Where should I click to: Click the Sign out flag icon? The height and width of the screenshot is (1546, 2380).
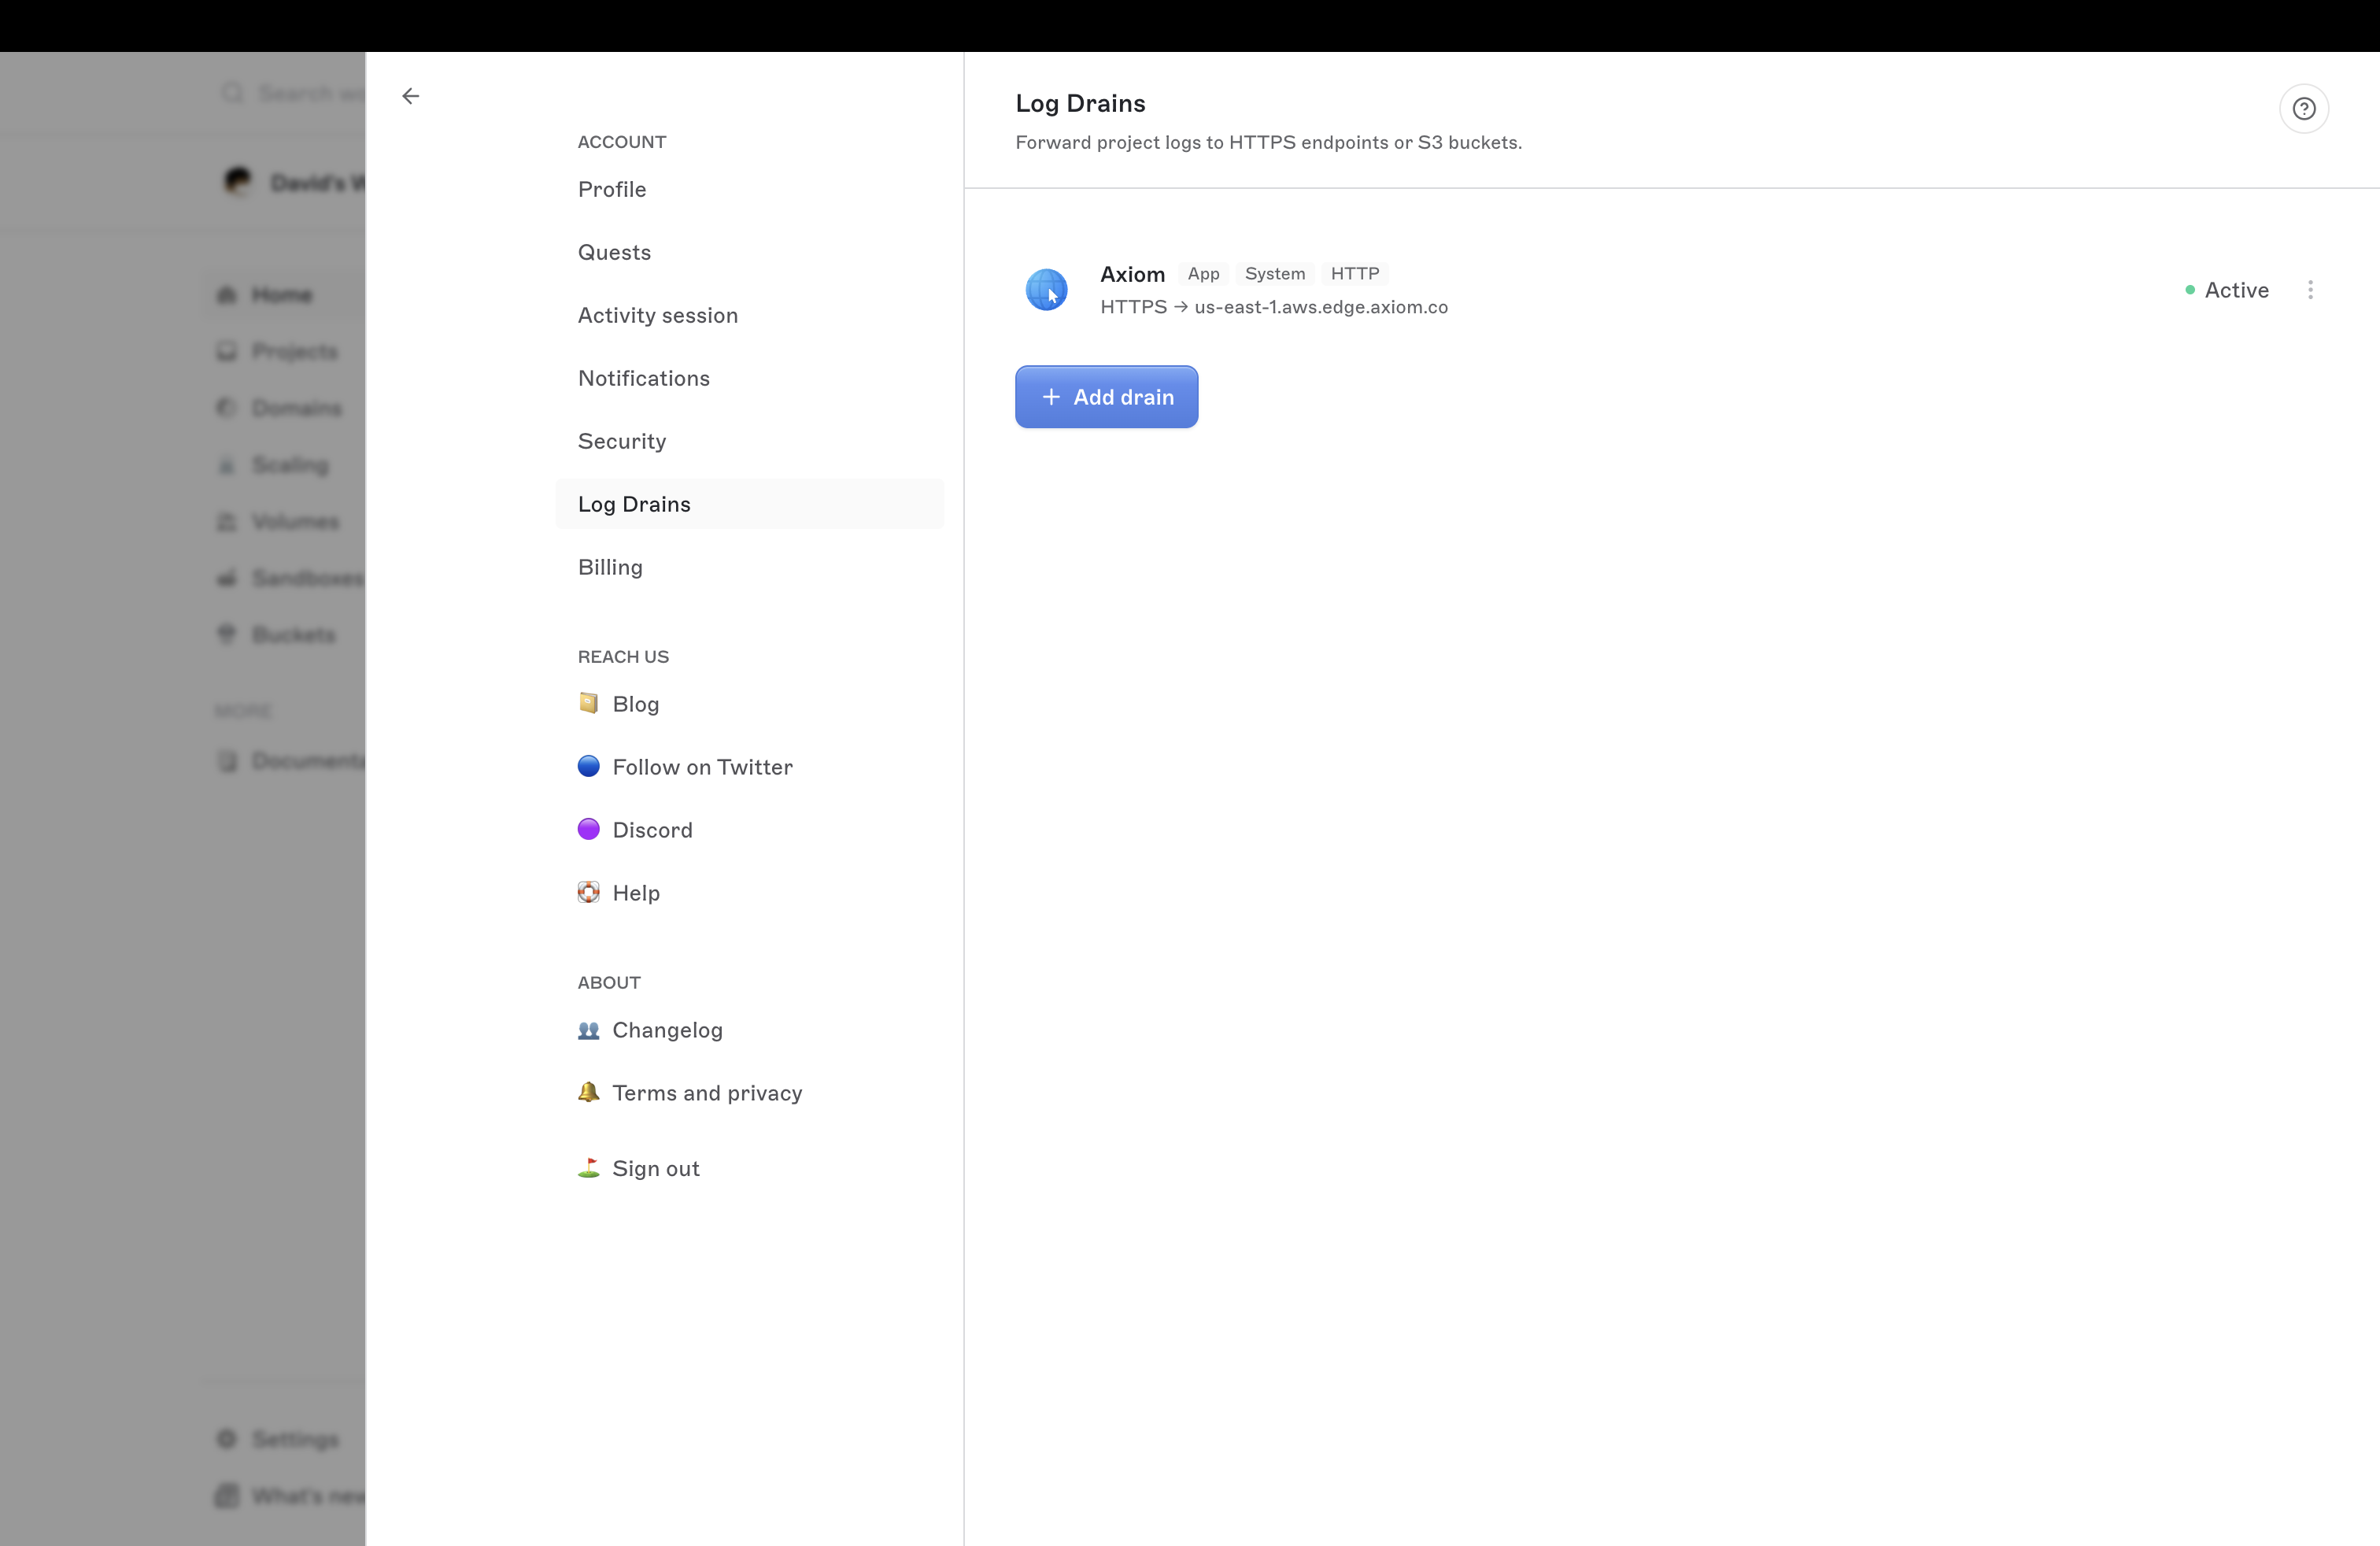588,1167
